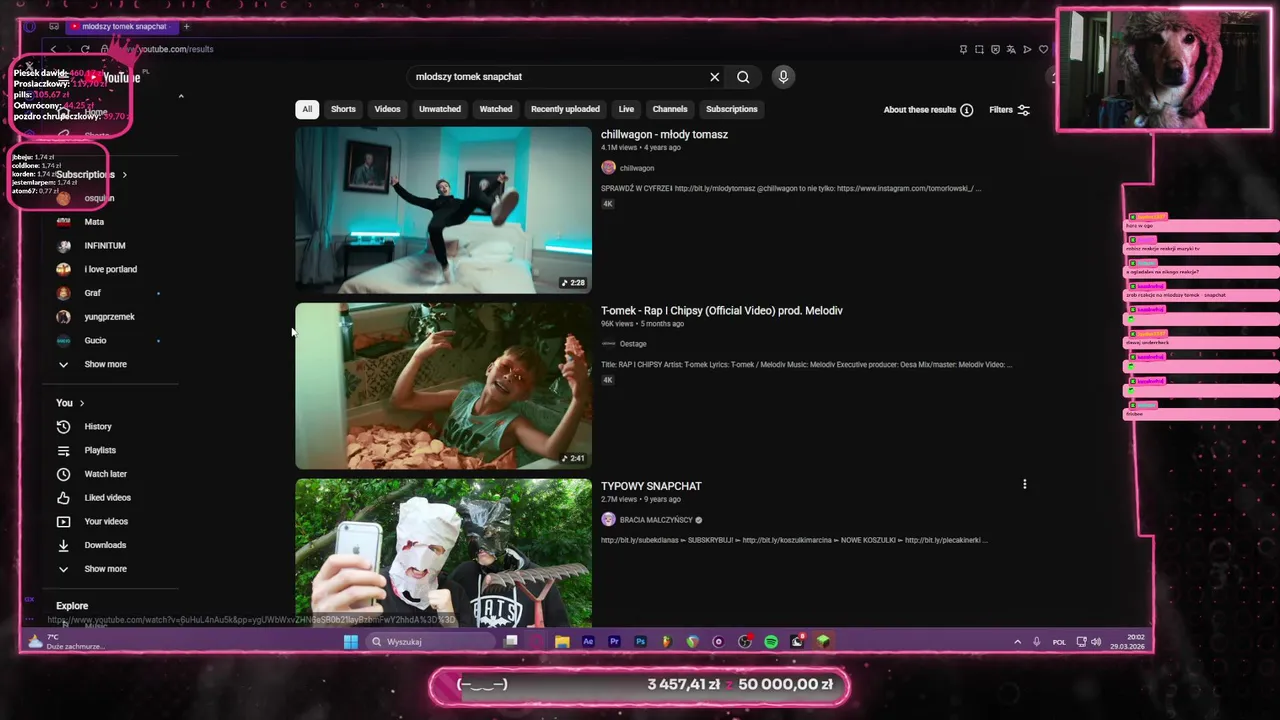The height and width of the screenshot is (720, 1280).
Task: Select the Unwatched filter chip
Action: [x=440, y=109]
